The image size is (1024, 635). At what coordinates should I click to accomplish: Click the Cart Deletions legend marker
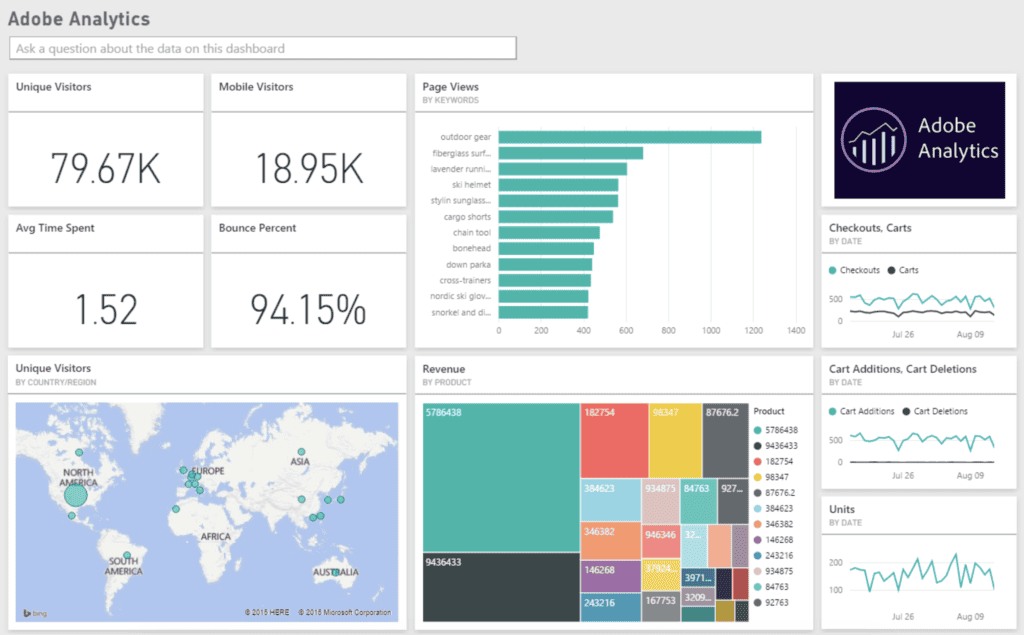click(x=905, y=410)
